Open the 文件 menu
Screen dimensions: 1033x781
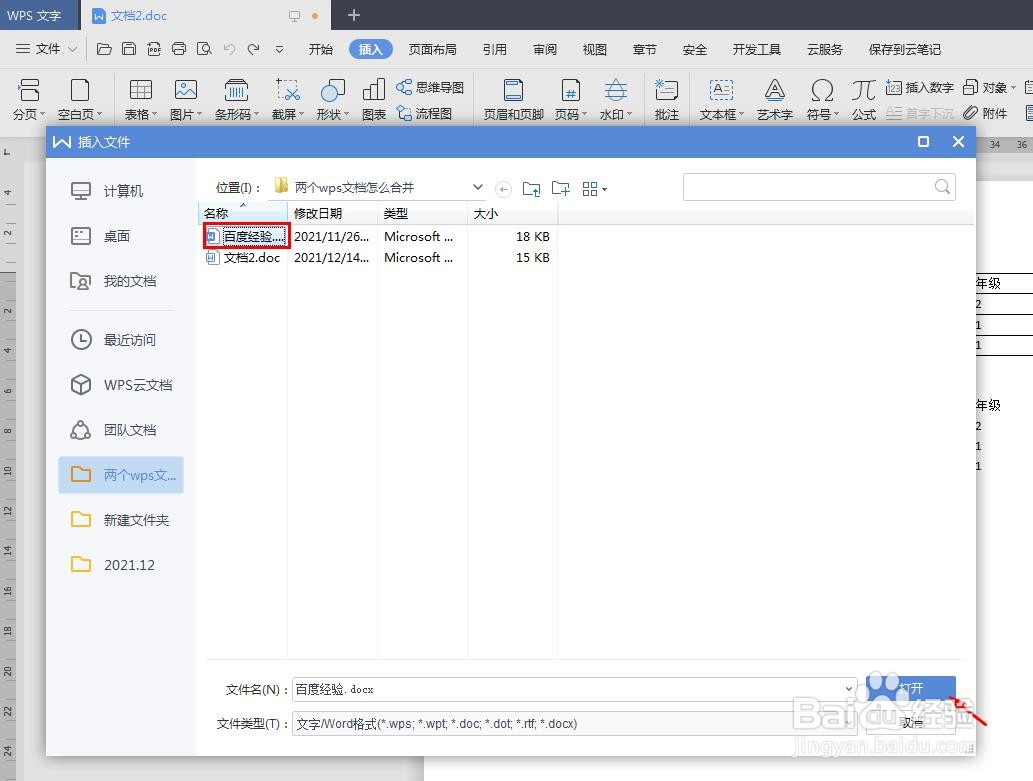pyautogui.click(x=46, y=49)
